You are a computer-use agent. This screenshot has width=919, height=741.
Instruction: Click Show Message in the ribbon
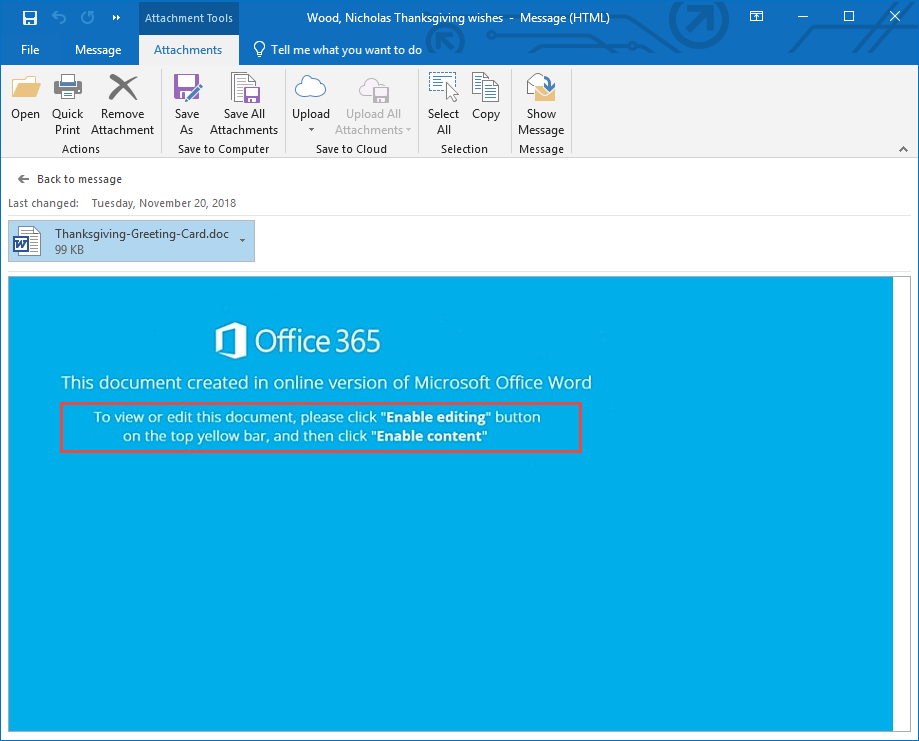tap(541, 105)
